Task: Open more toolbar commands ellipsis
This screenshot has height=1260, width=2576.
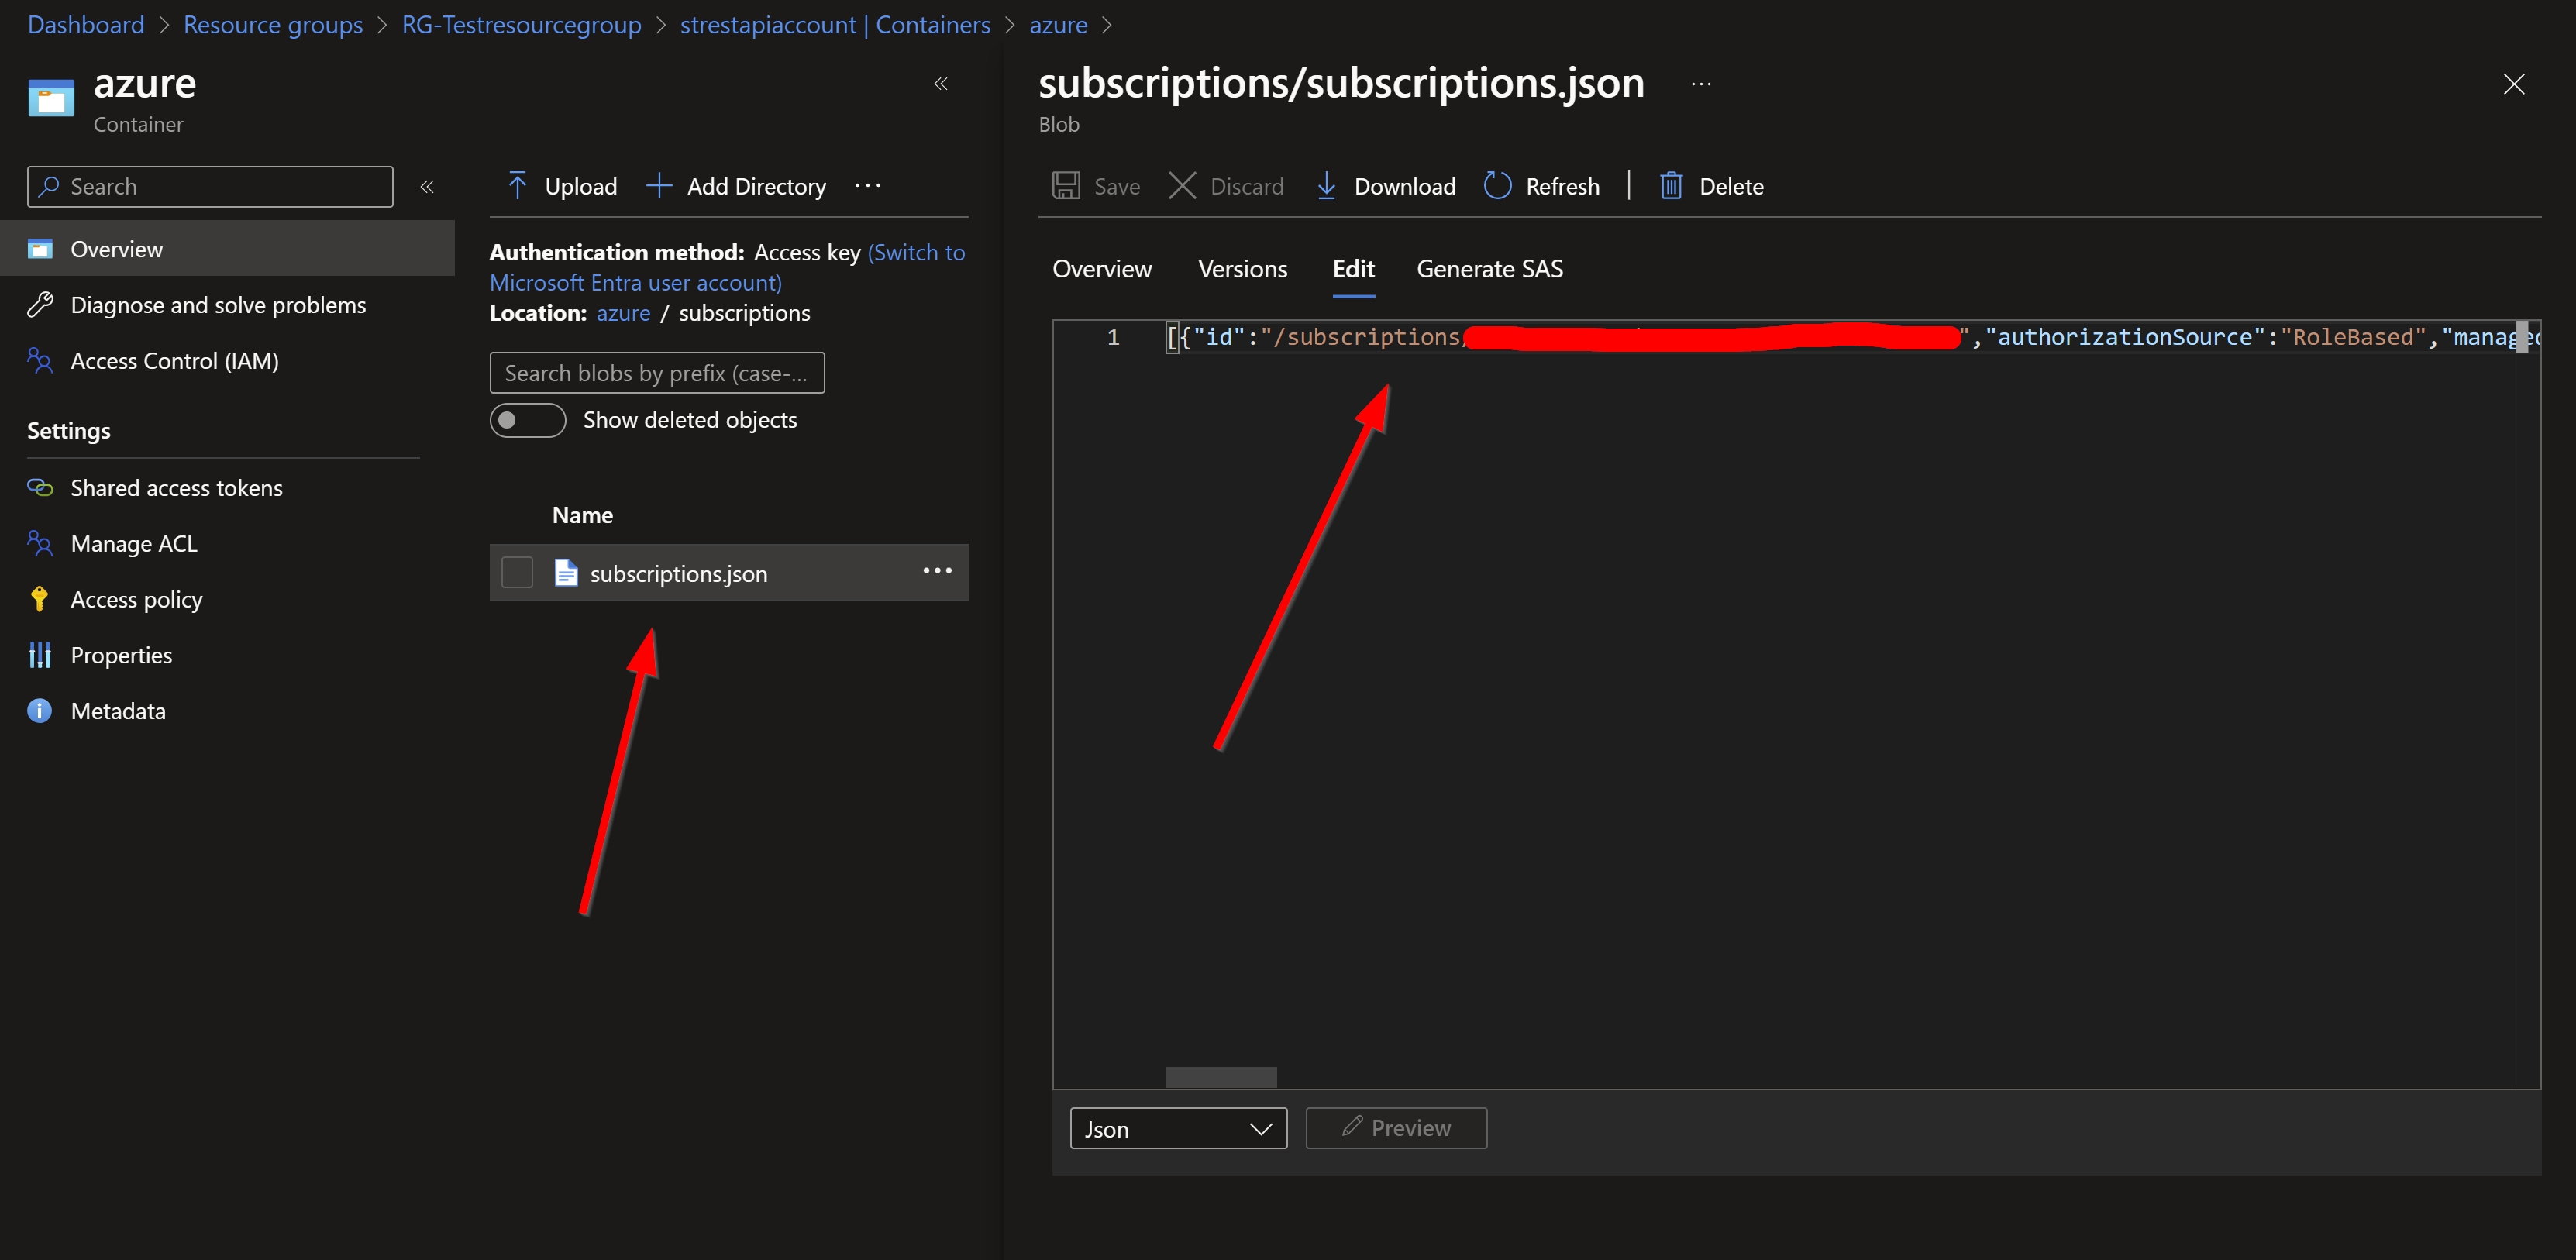Action: (868, 185)
